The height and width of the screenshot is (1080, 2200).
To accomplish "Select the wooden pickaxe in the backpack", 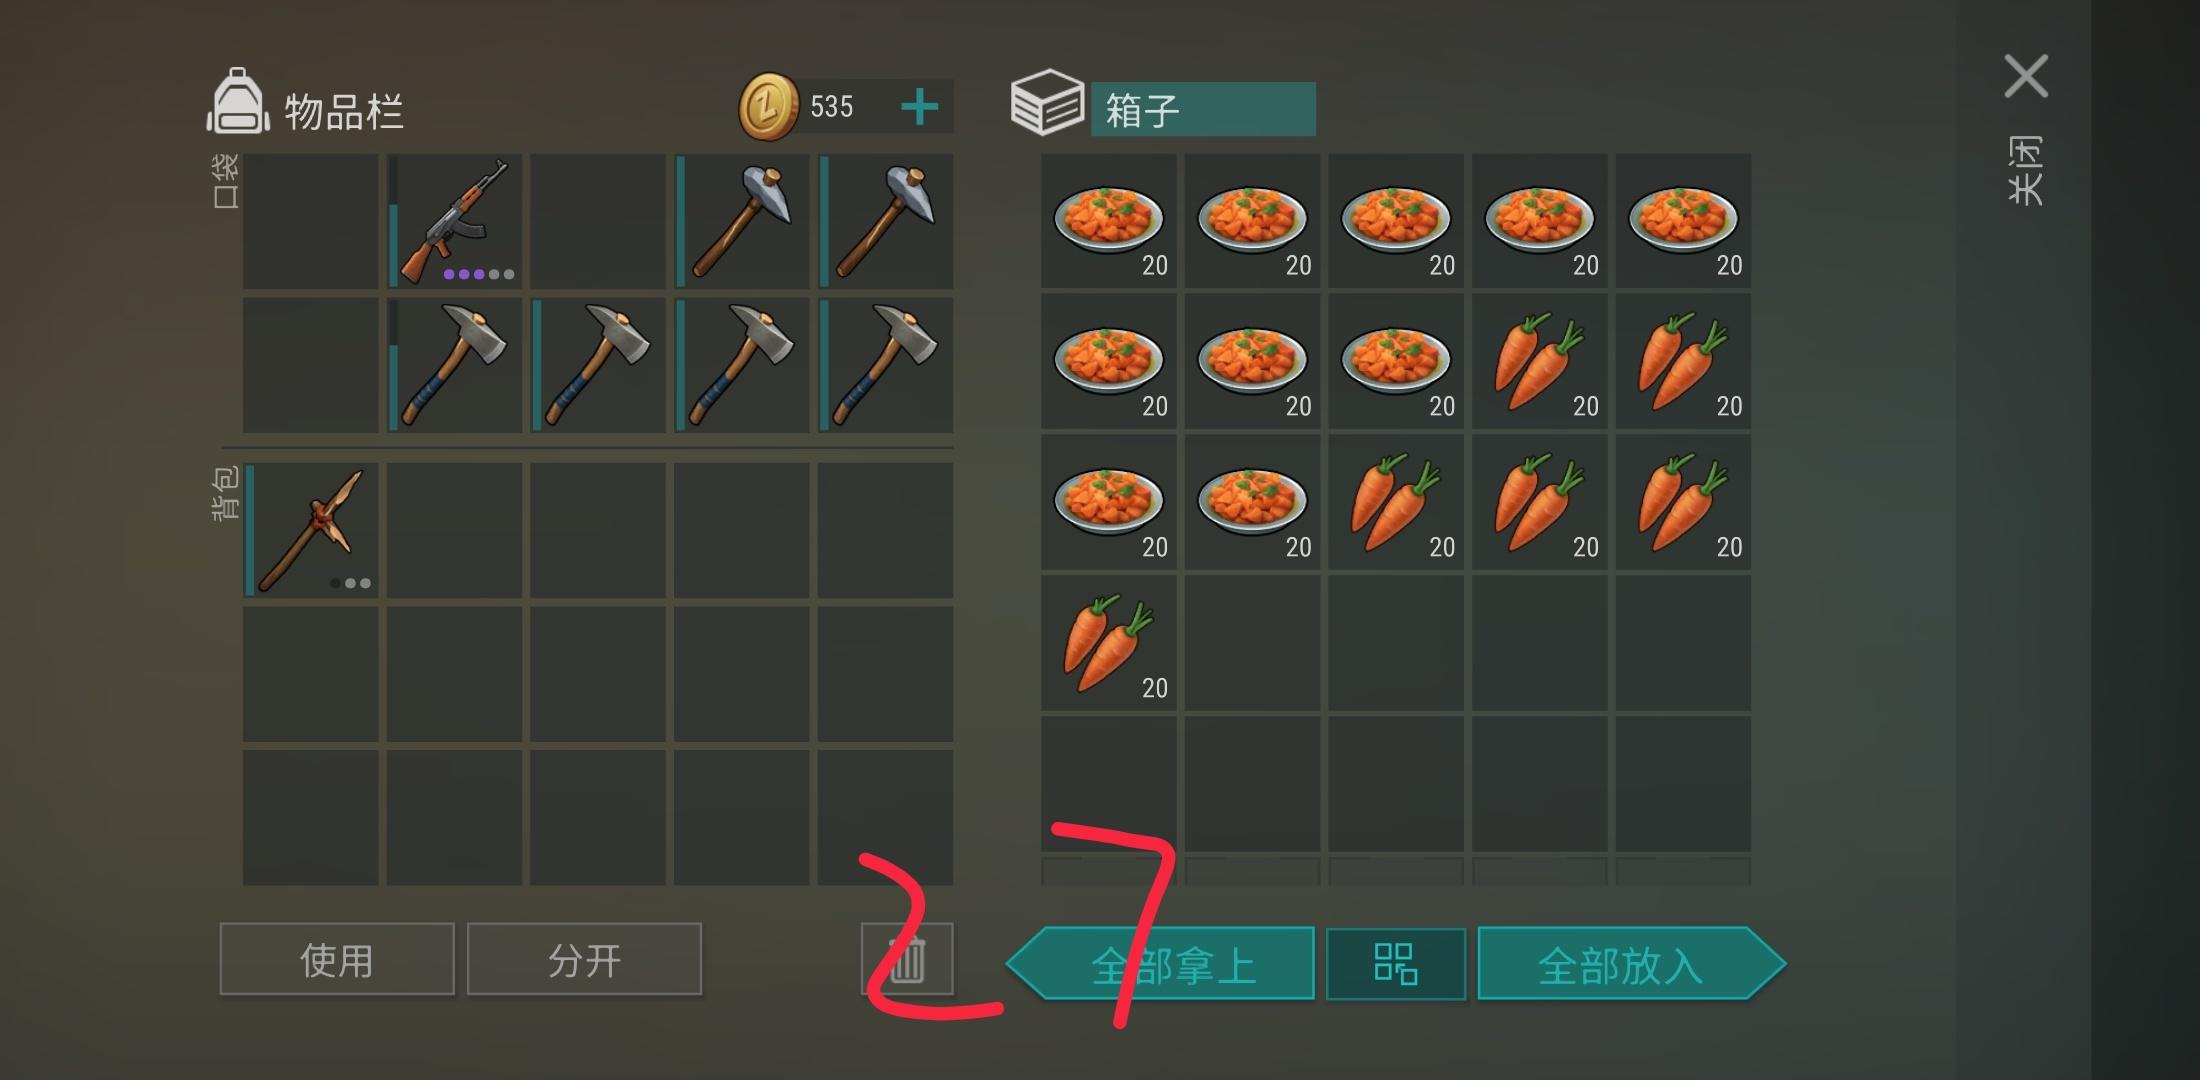I will tap(311, 530).
